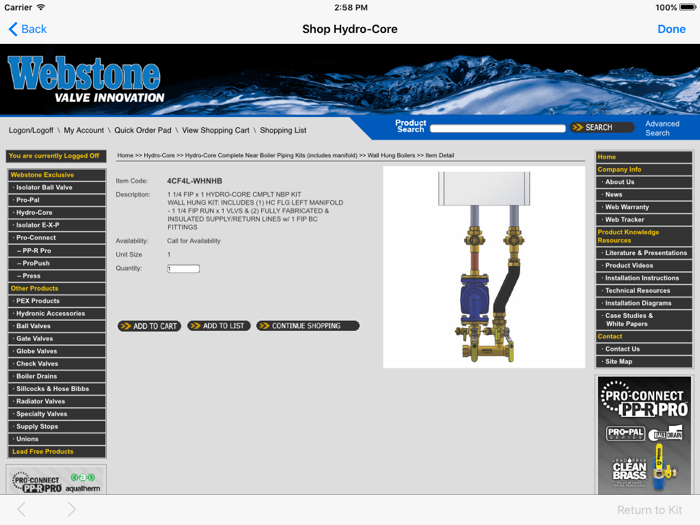
Task: Click the Product Search input field
Action: (498, 128)
